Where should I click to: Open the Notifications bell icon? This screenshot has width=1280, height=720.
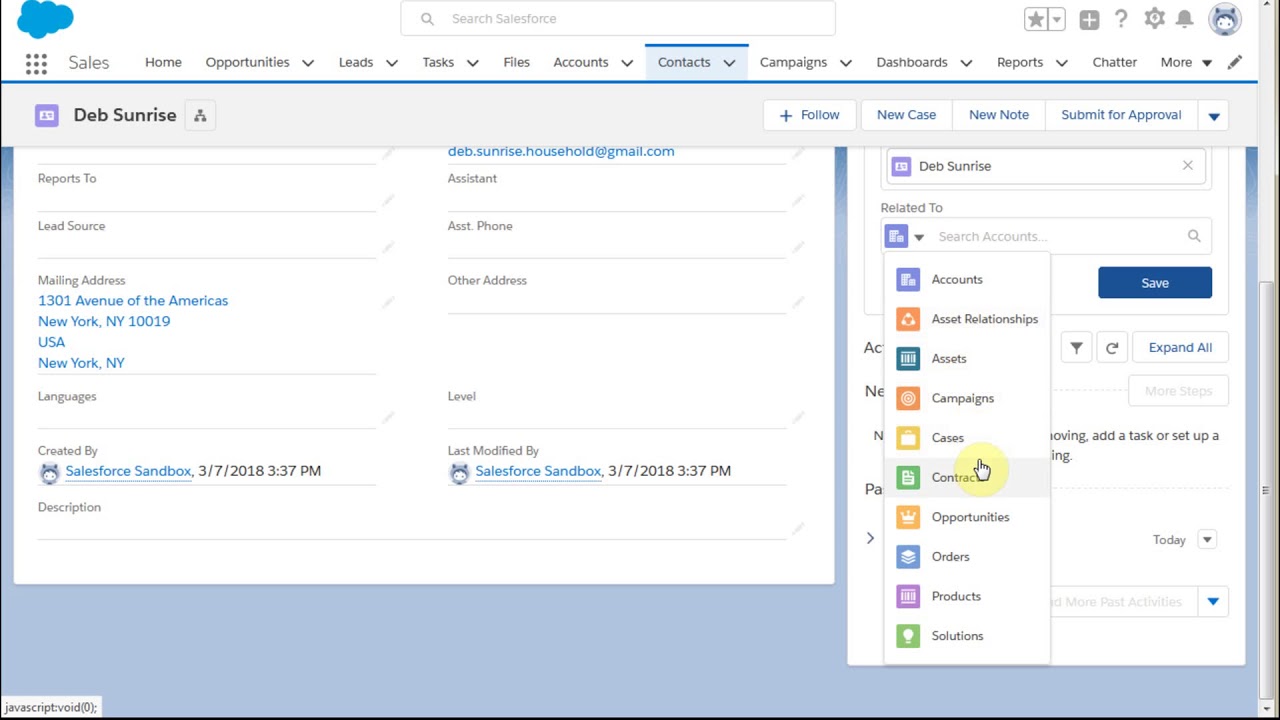[x=1185, y=19]
